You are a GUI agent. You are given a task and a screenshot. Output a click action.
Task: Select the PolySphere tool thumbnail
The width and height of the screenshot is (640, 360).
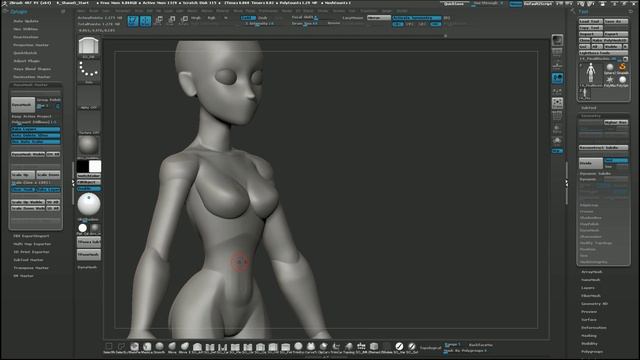pyautogui.click(x=622, y=81)
